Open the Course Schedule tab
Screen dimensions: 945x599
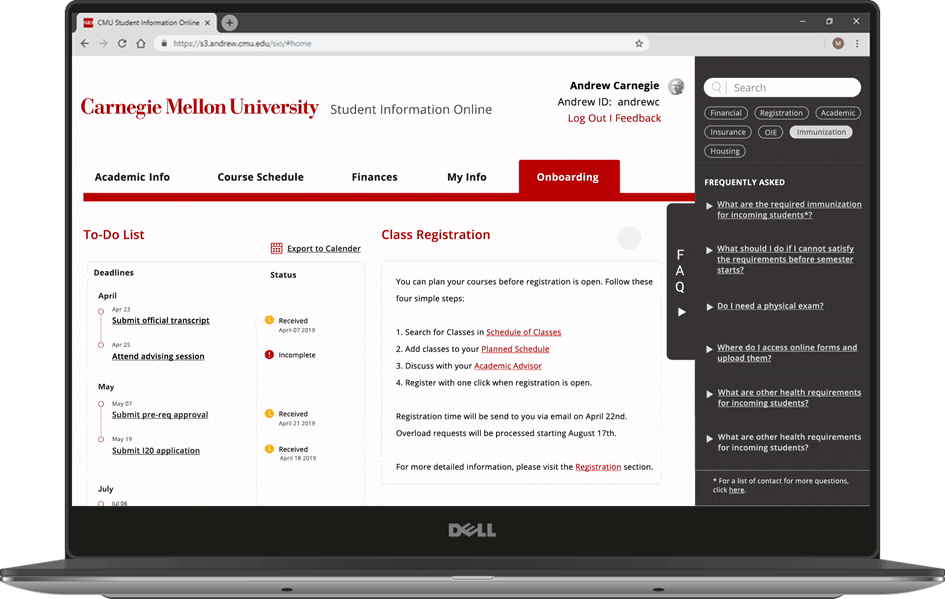point(260,177)
